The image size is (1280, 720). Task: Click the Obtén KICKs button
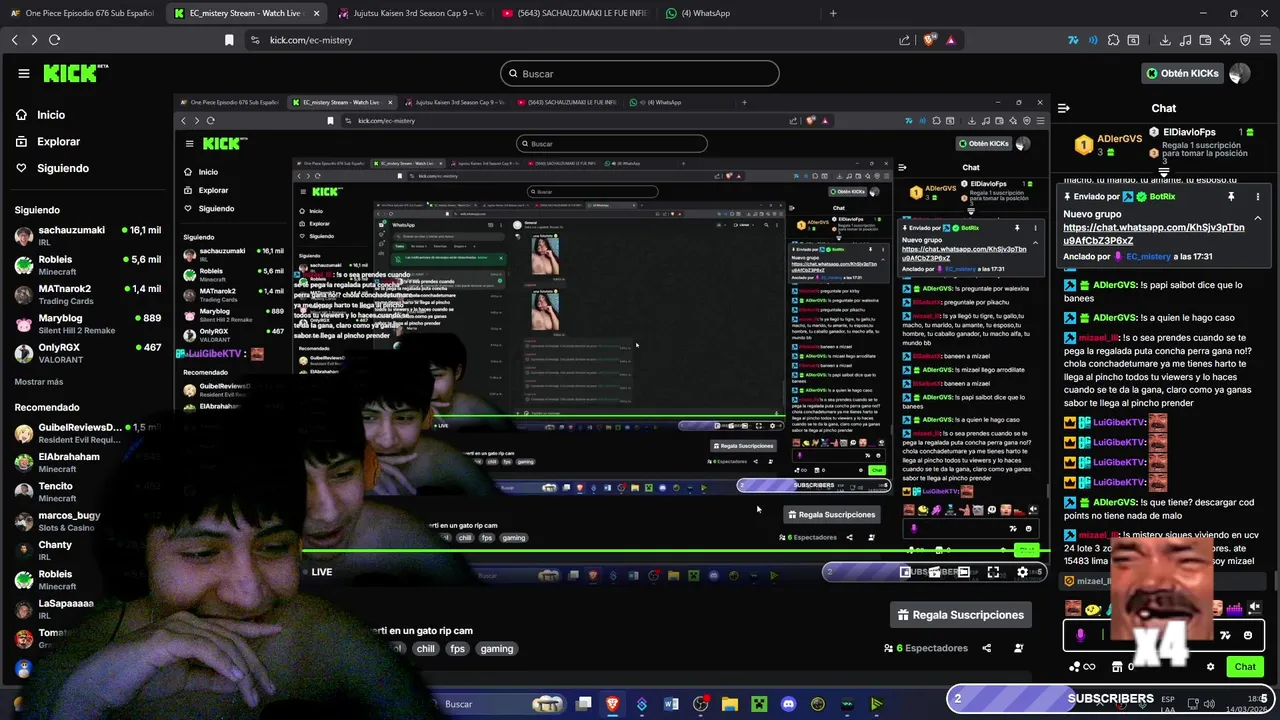1182,73
